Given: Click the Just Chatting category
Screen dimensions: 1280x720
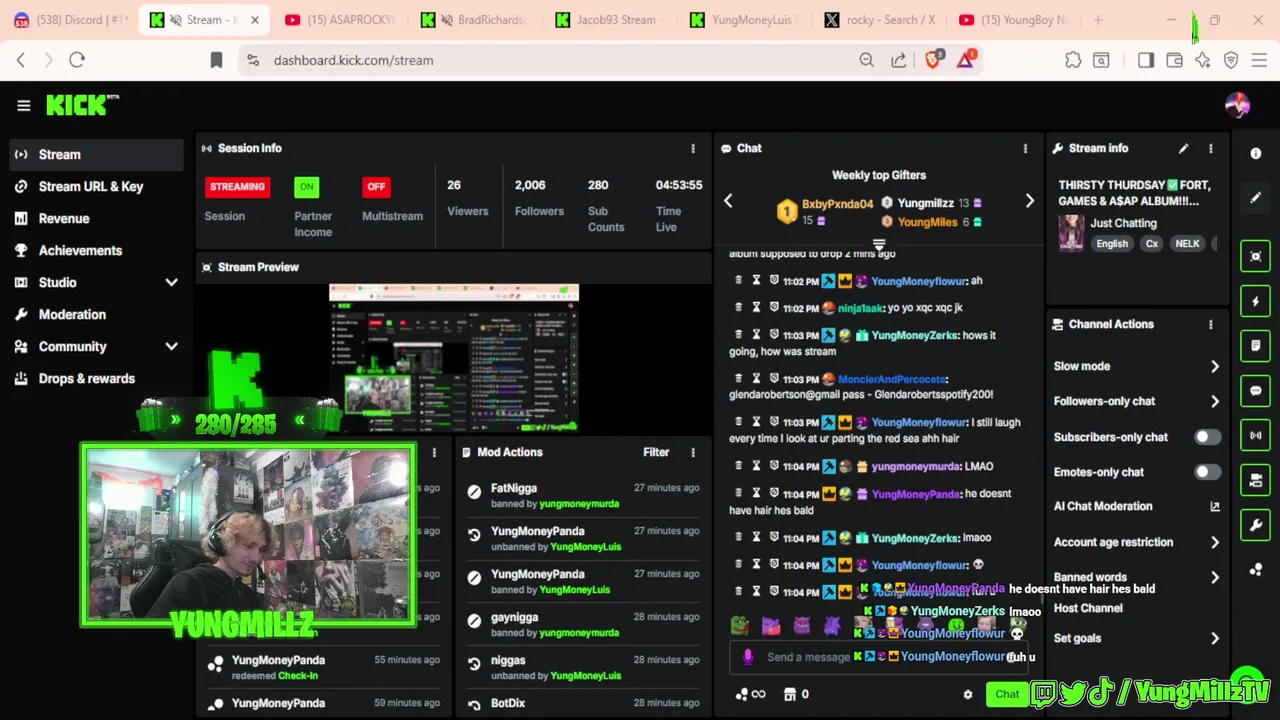Looking at the screenshot, I should click(1123, 223).
